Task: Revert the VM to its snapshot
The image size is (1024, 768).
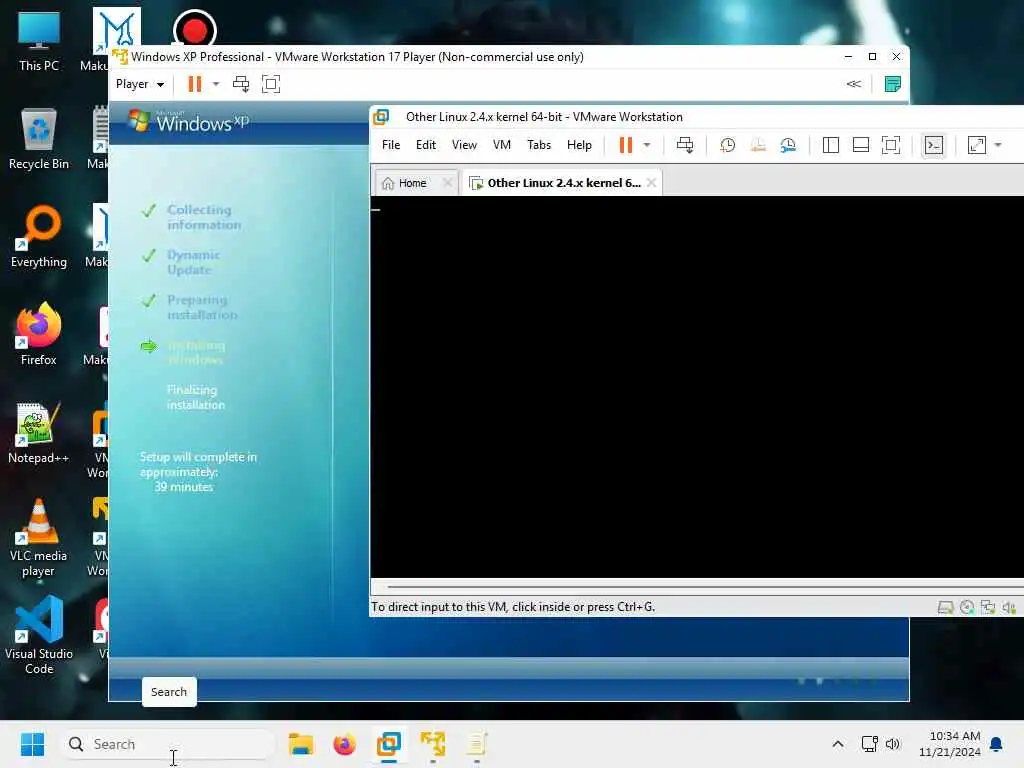Action: coord(758,145)
